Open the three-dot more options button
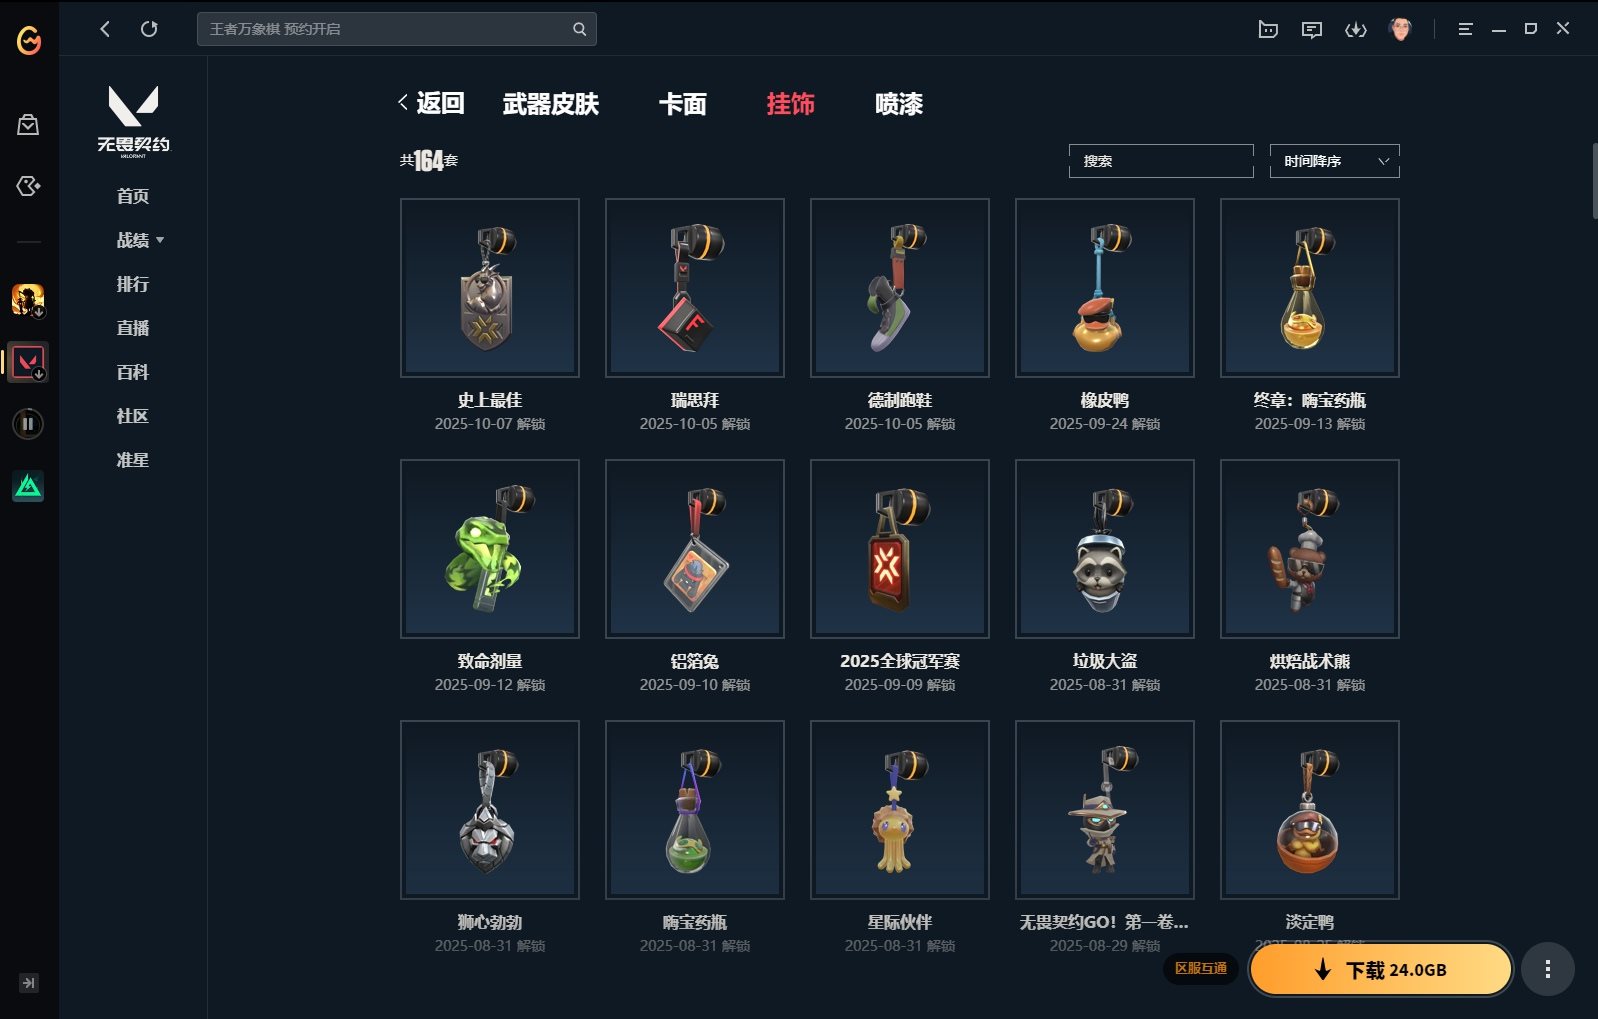The image size is (1598, 1019). click(x=1548, y=969)
